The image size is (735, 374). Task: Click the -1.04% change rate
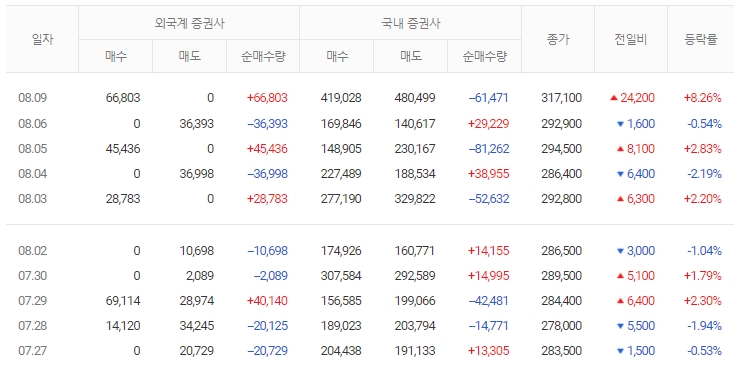pyautogui.click(x=704, y=251)
